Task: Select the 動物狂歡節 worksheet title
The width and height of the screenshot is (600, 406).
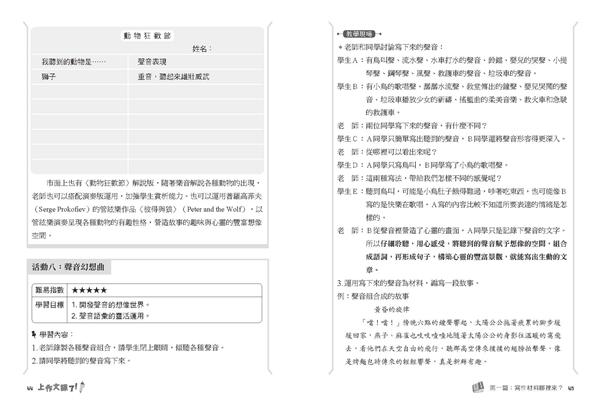Action: pyautogui.click(x=147, y=36)
